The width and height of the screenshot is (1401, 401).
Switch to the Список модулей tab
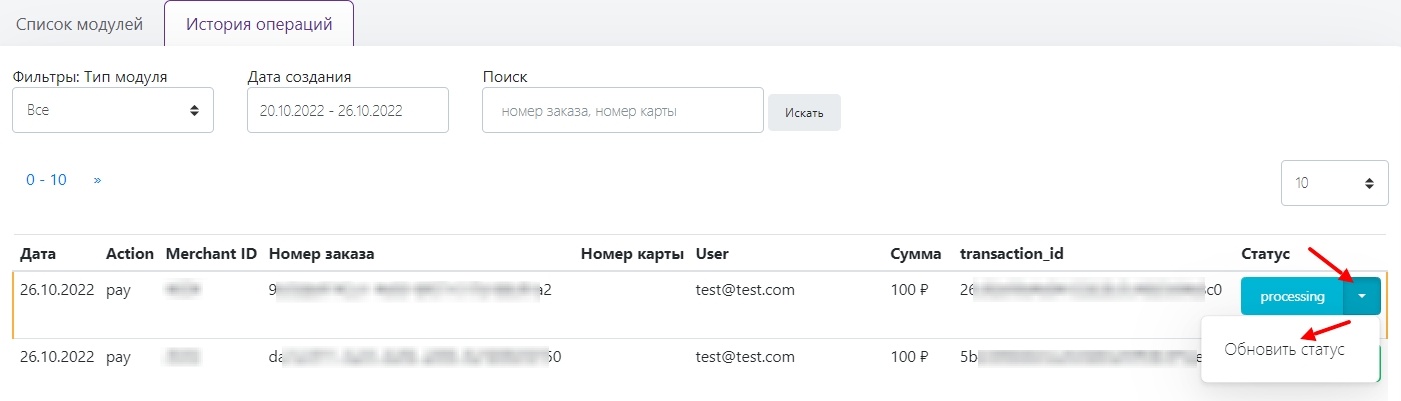tap(80, 24)
